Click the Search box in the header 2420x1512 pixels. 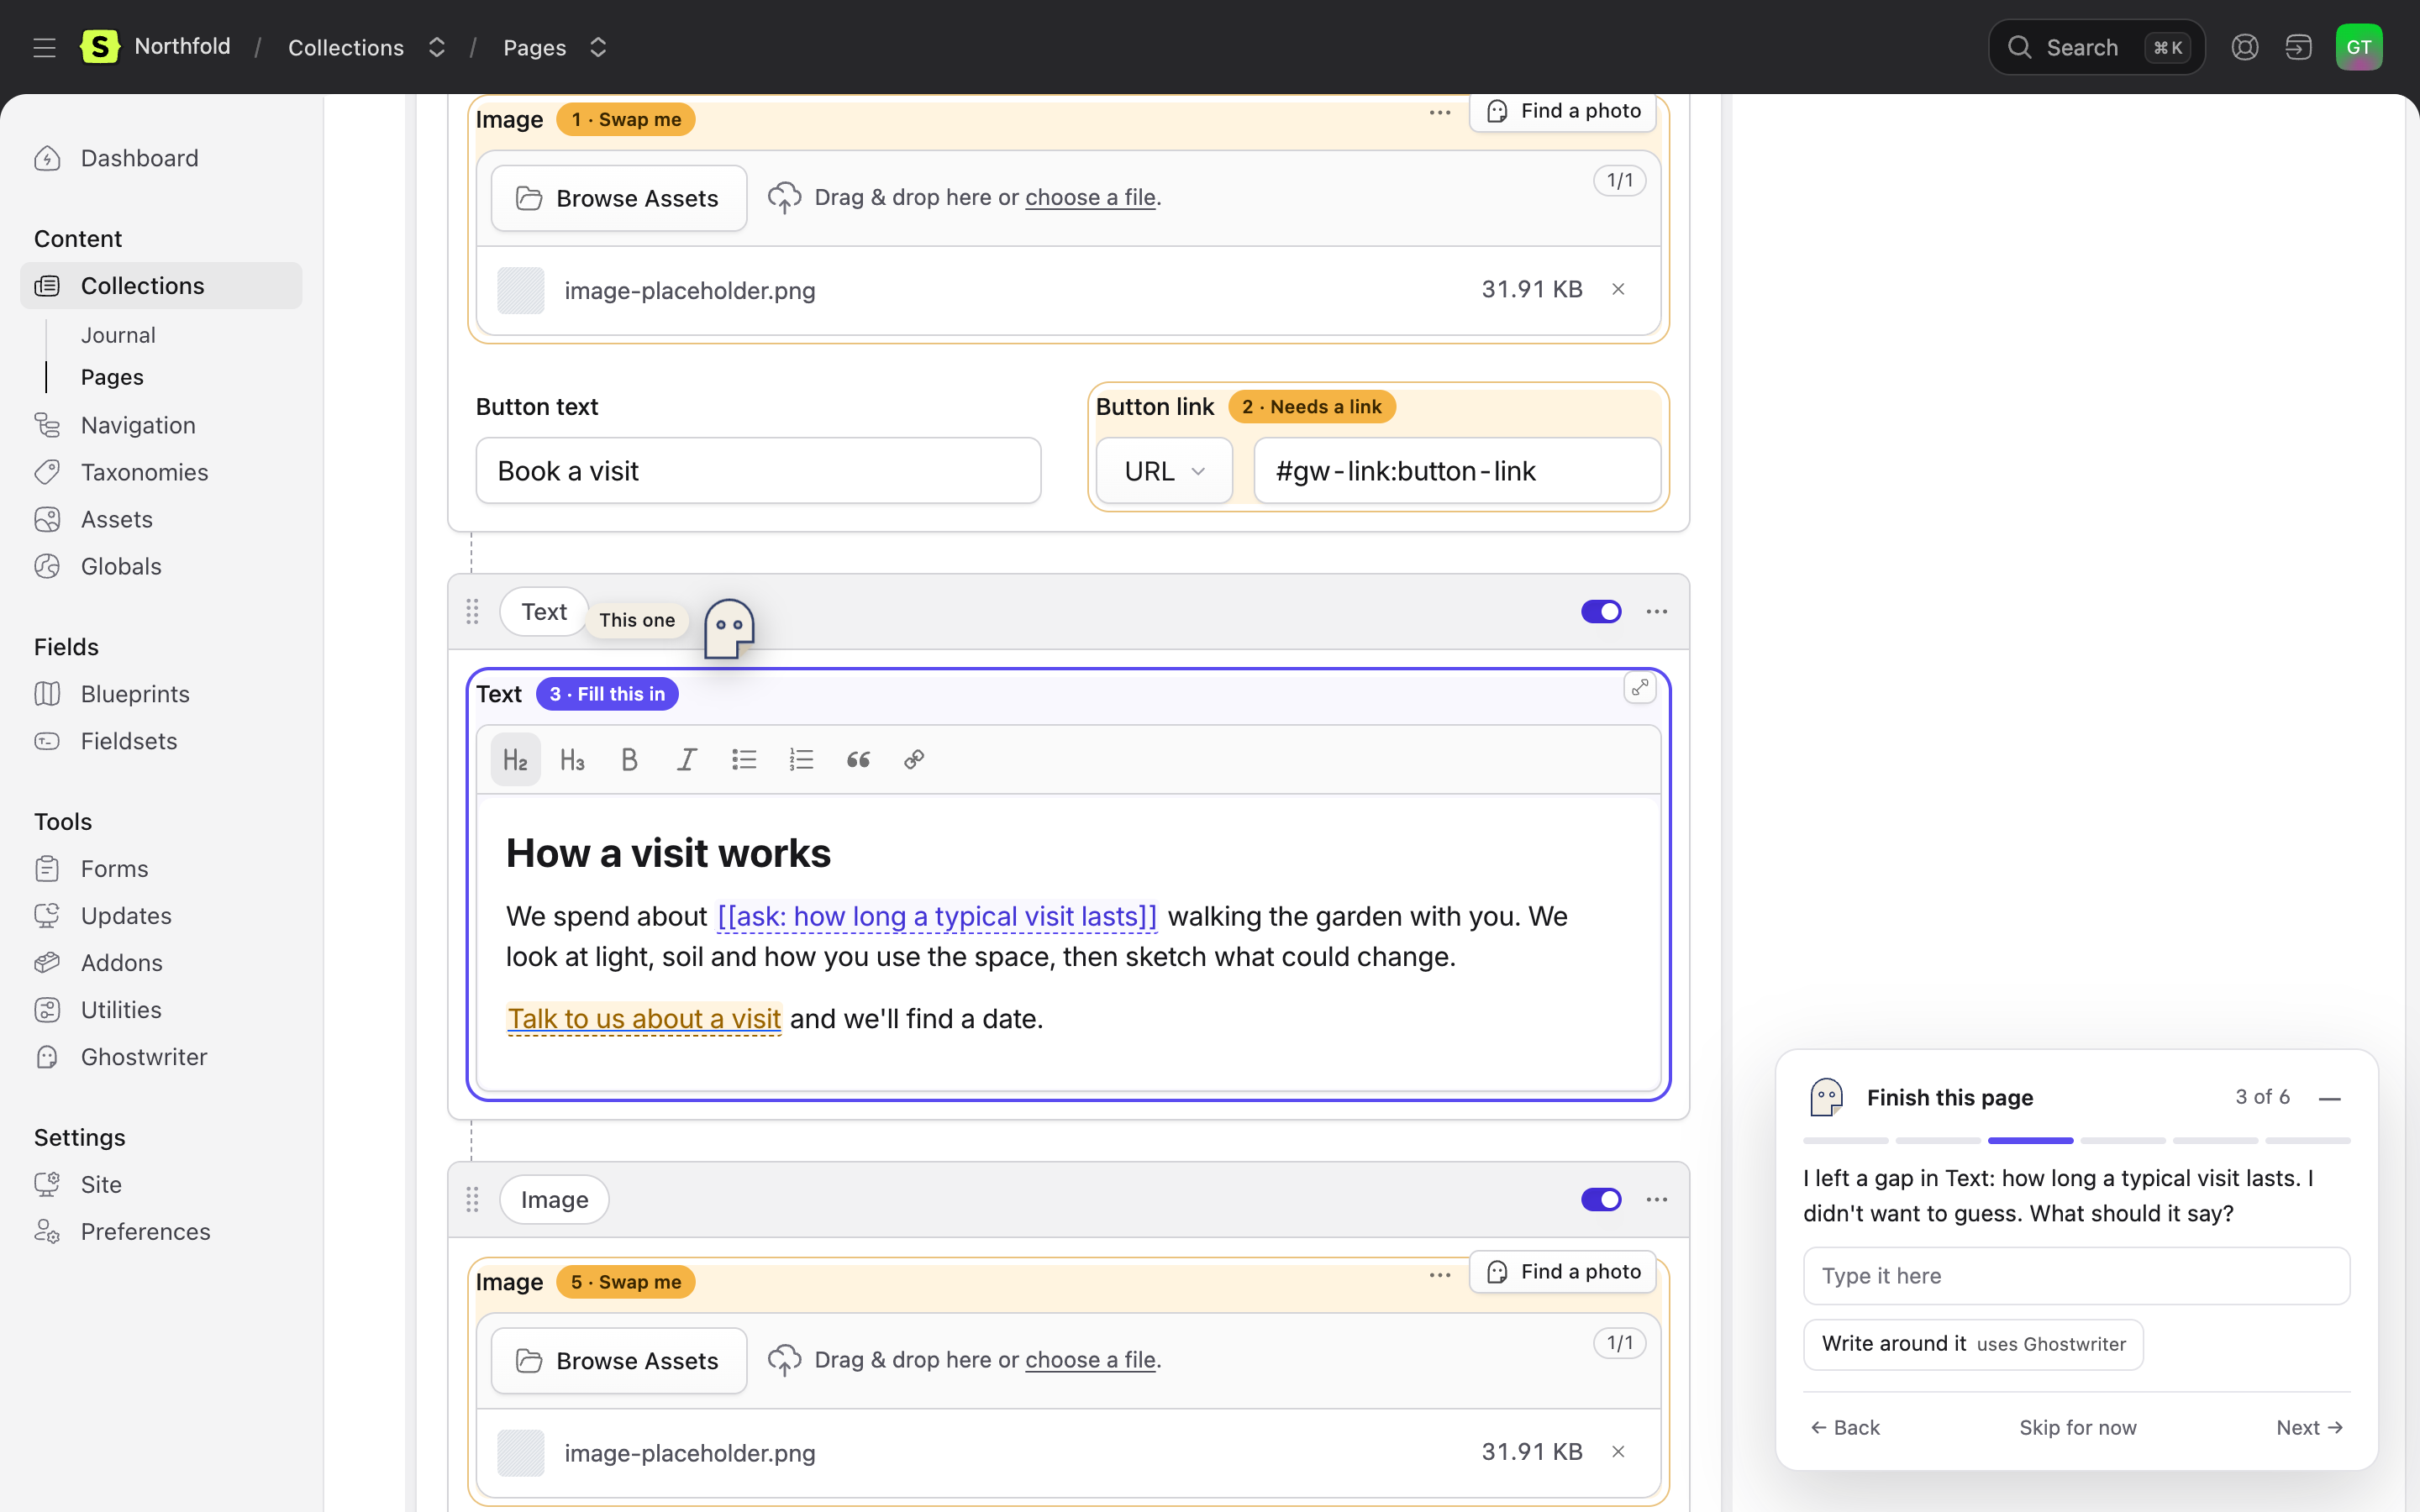tap(2097, 47)
